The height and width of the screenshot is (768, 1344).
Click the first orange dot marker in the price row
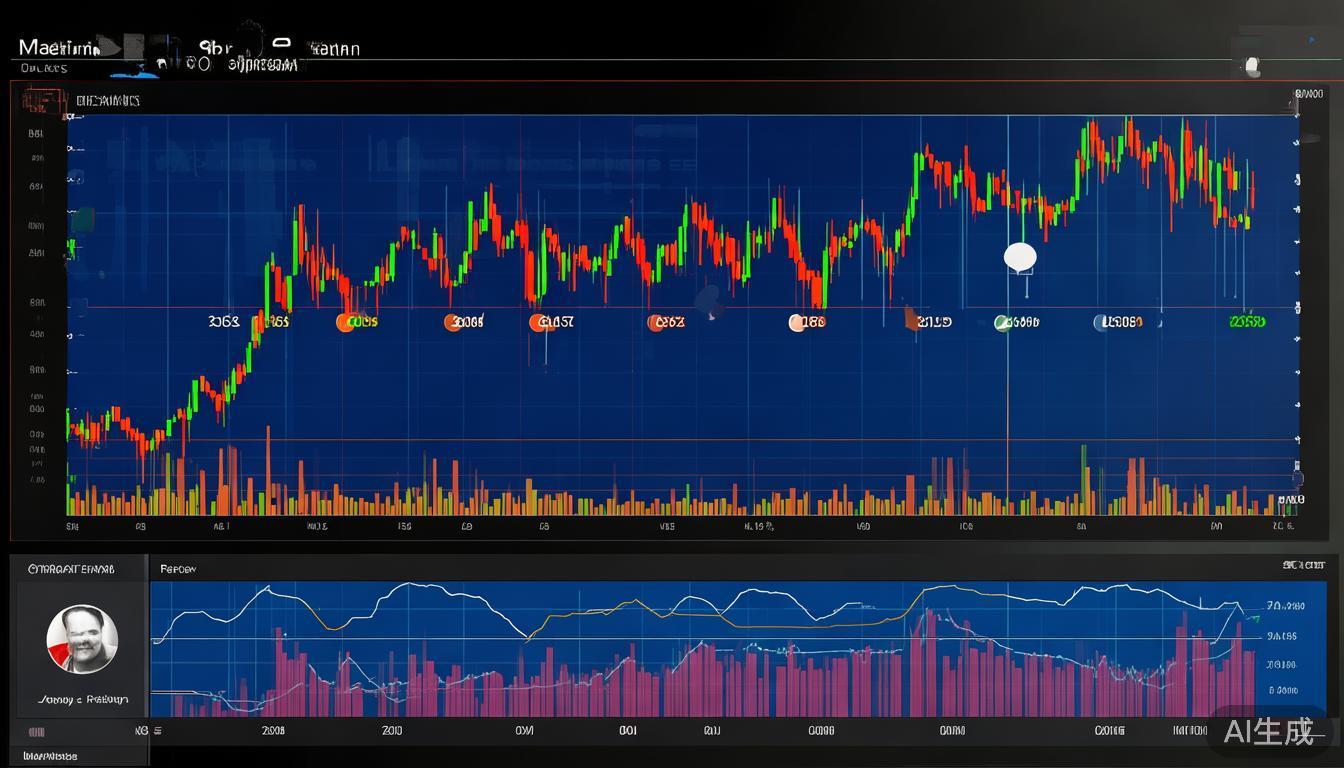tap(346, 322)
